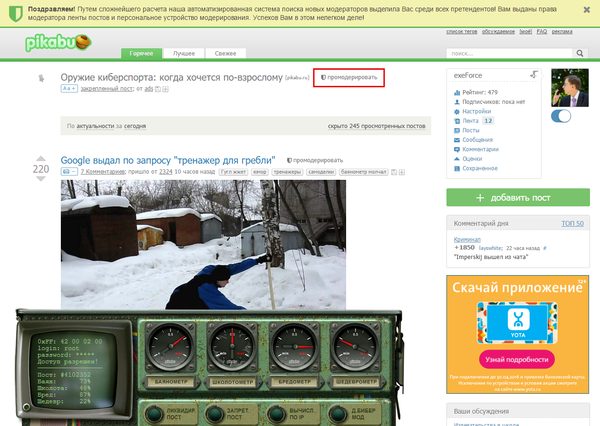Focus the поиск search field
Screen dimensions: 600x426
click(509, 53)
